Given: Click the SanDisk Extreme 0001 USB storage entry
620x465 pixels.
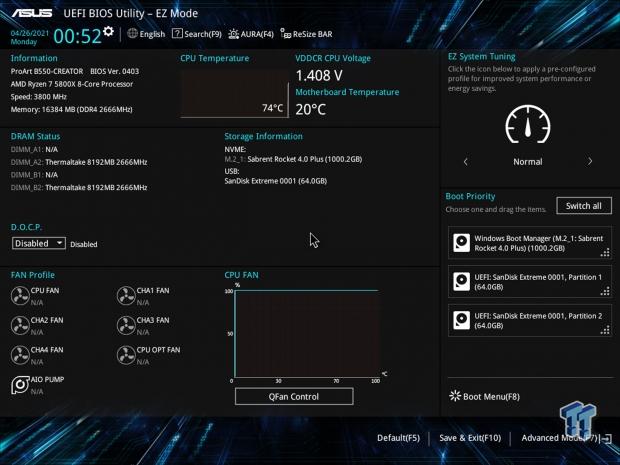Looking at the screenshot, I should click(276, 181).
